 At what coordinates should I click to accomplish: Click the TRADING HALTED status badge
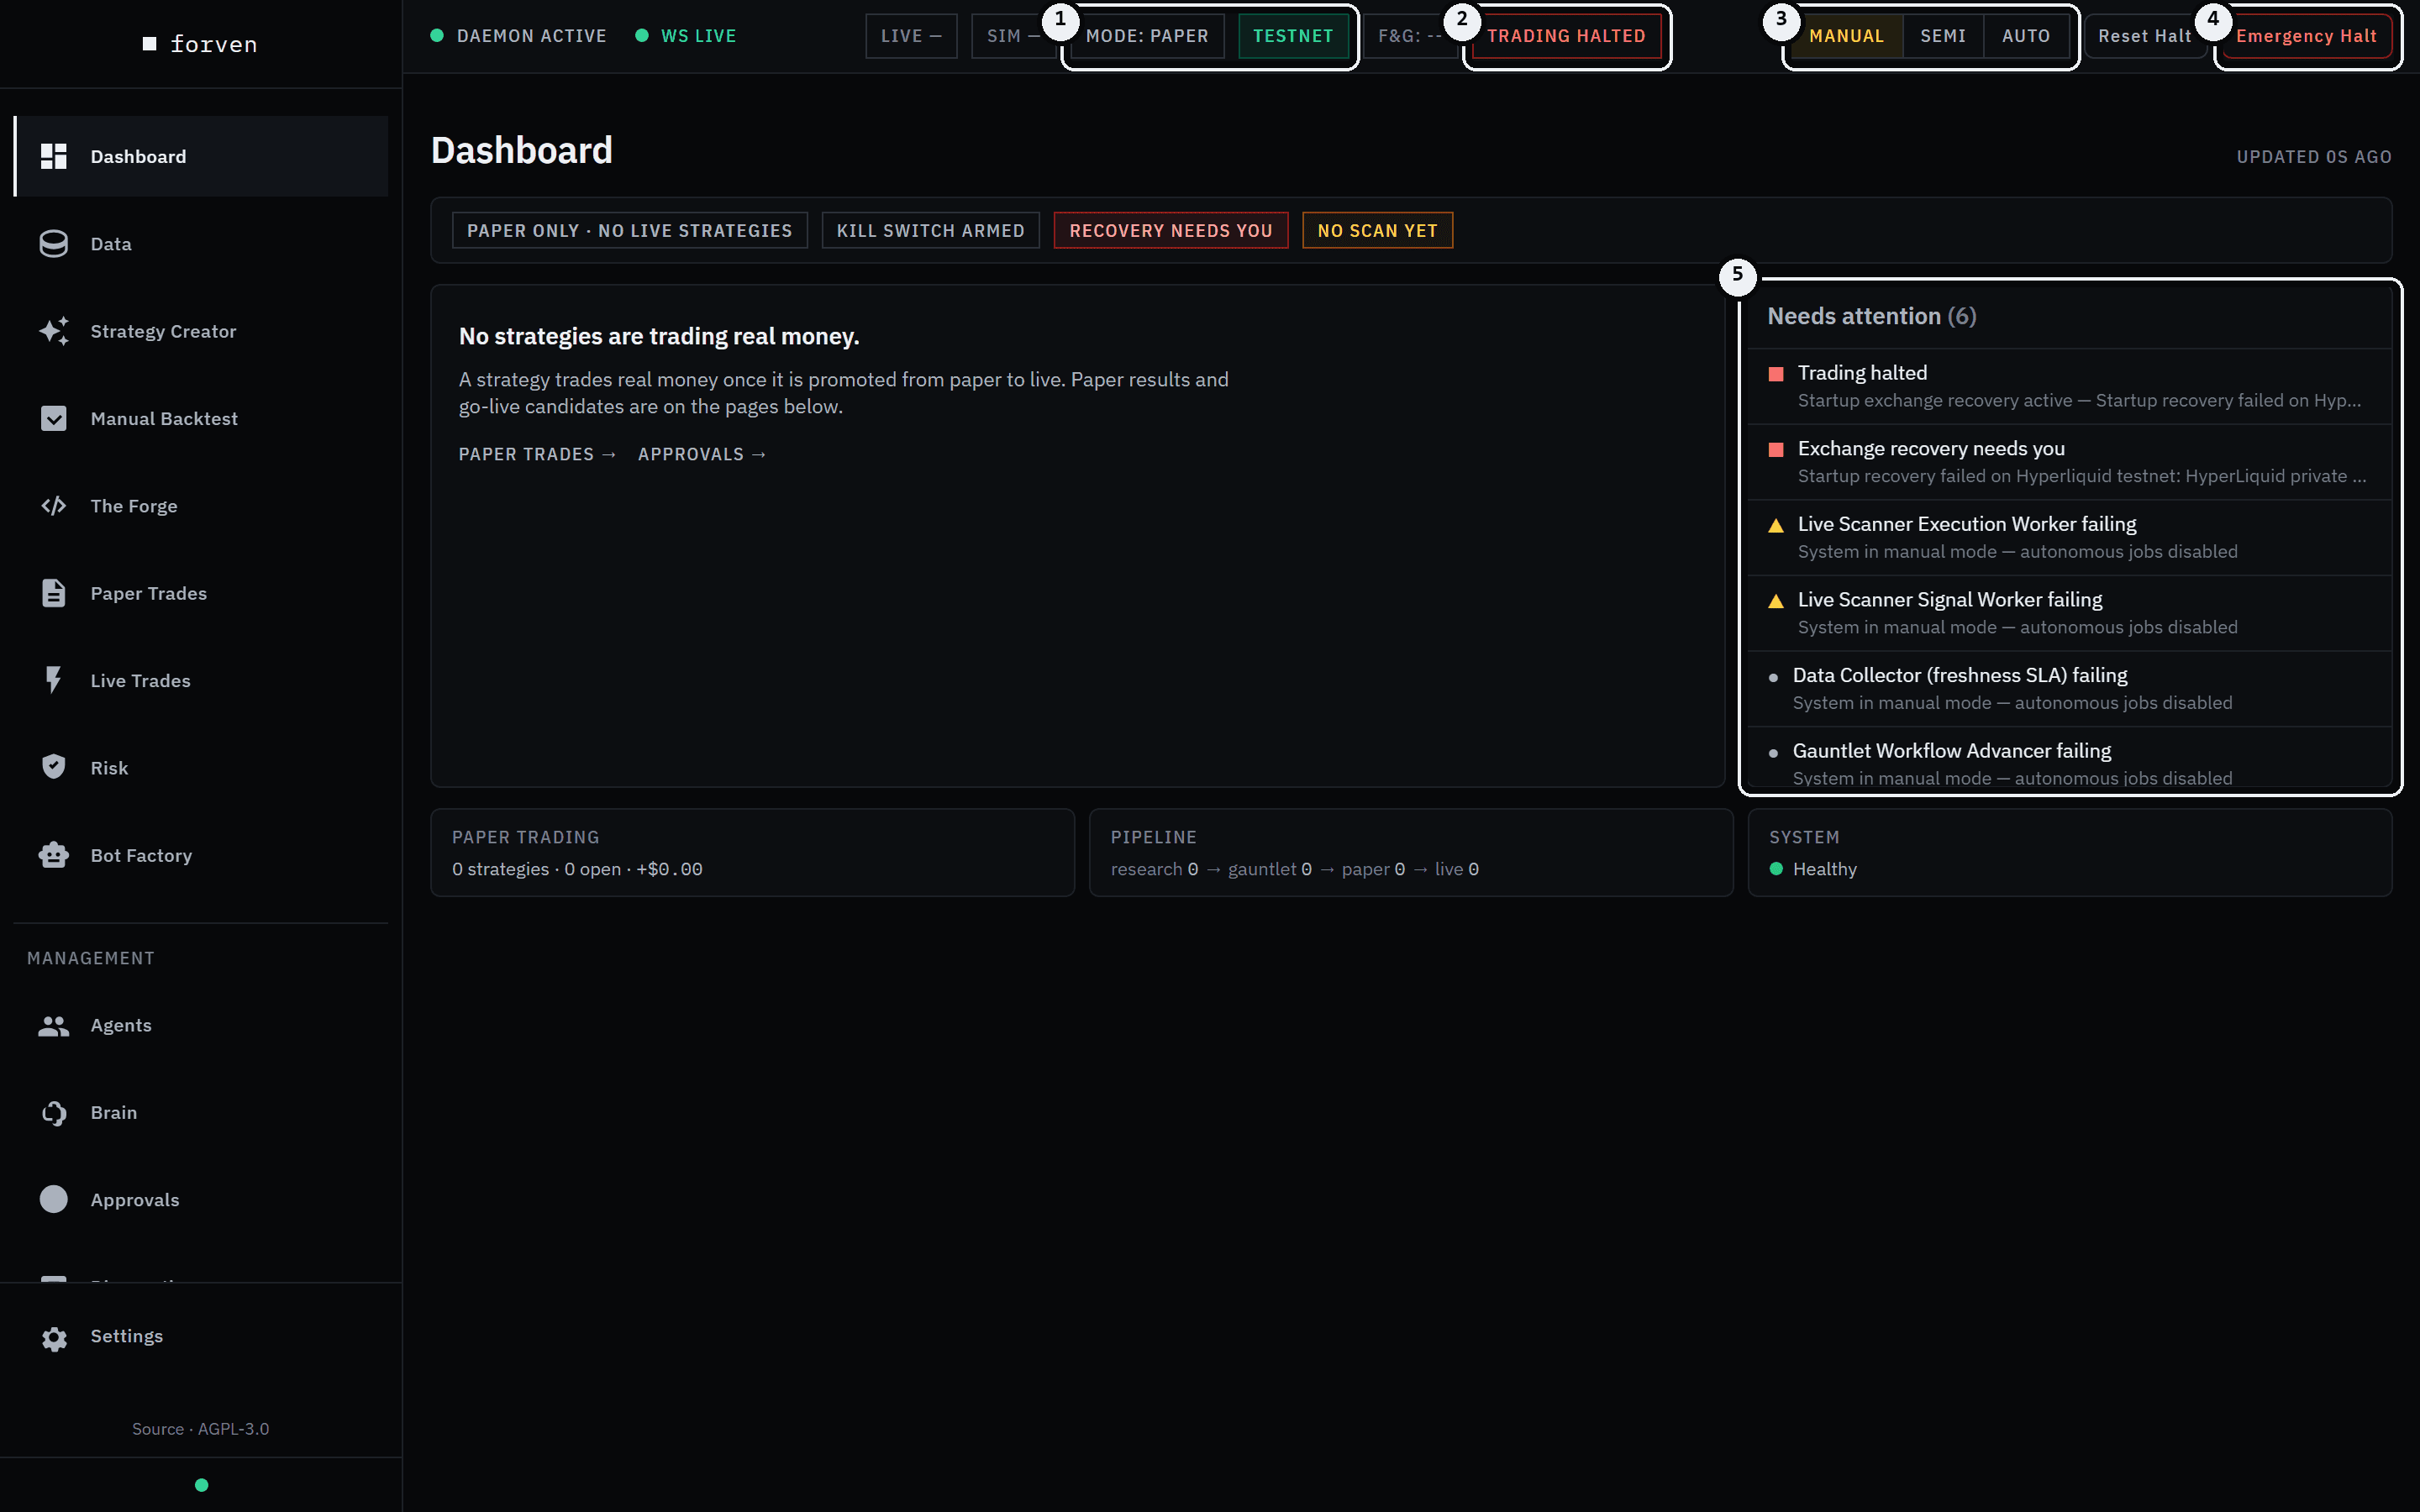click(x=1566, y=36)
